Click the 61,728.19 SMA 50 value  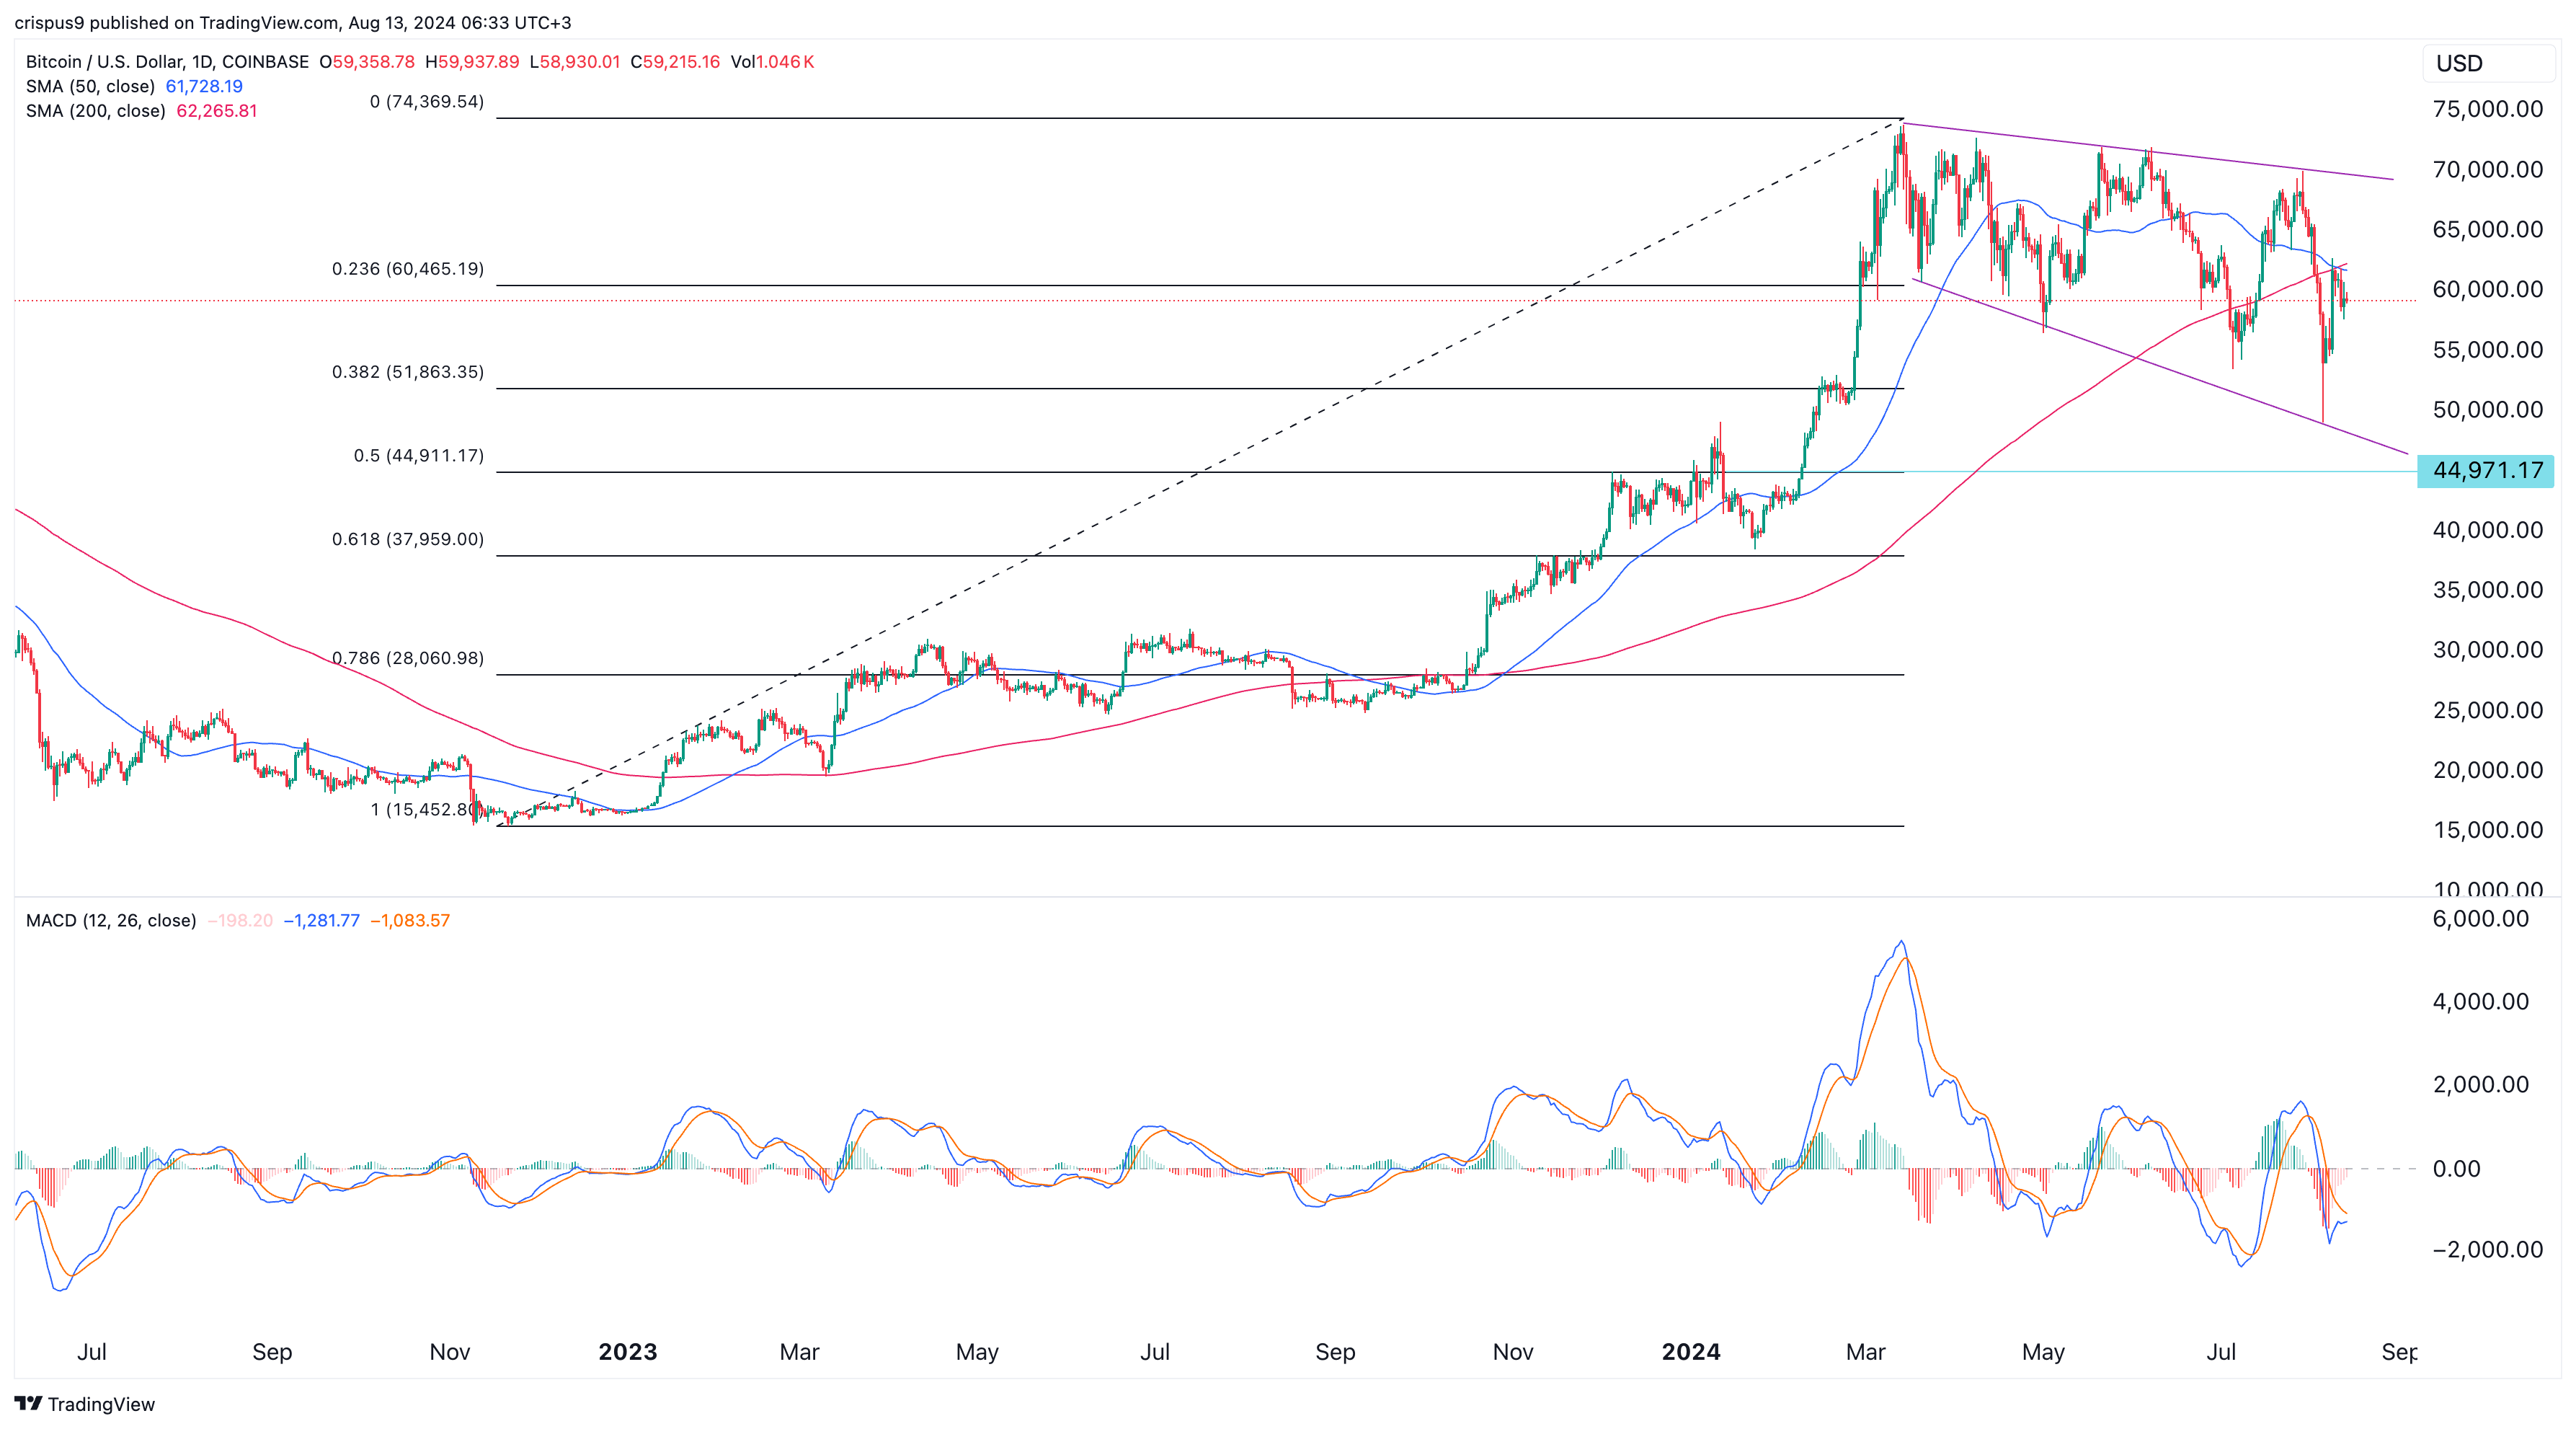(x=204, y=86)
